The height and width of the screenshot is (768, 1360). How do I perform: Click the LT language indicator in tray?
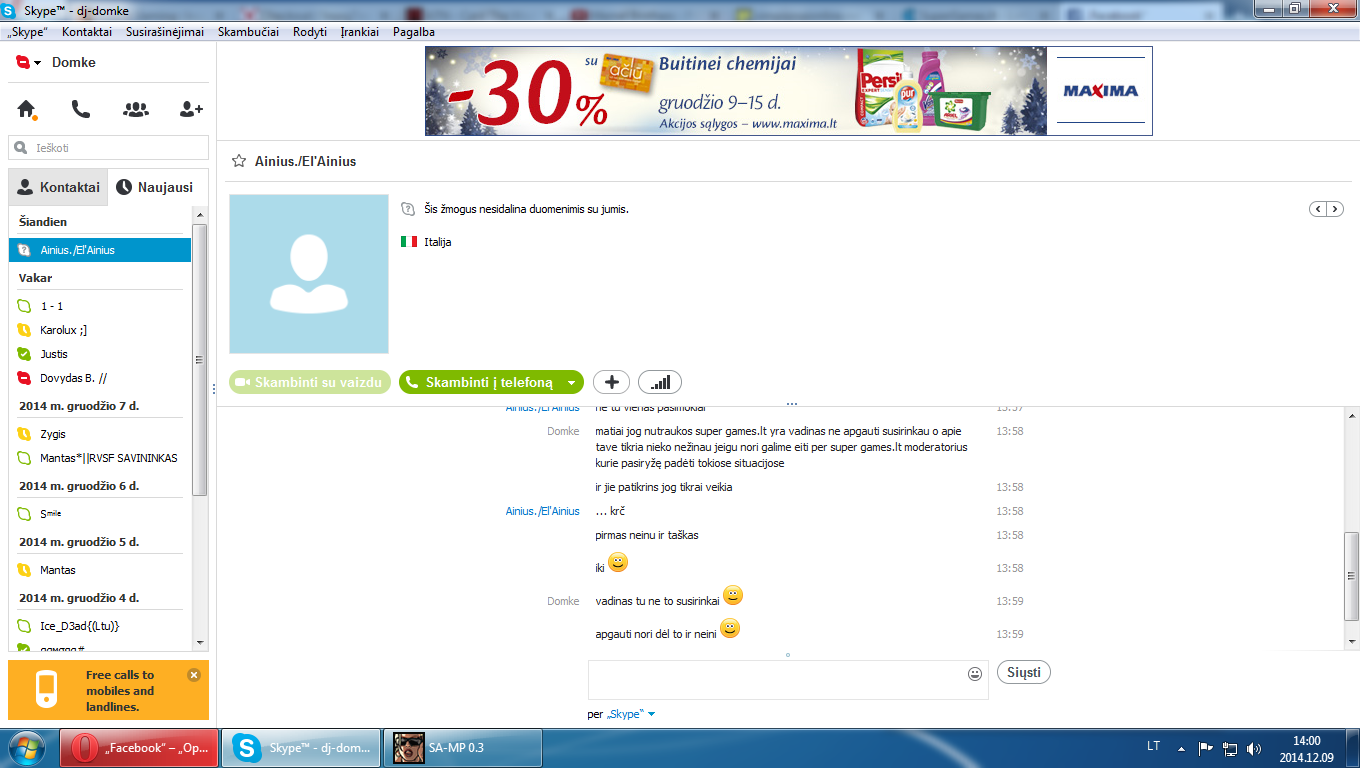(x=1153, y=747)
